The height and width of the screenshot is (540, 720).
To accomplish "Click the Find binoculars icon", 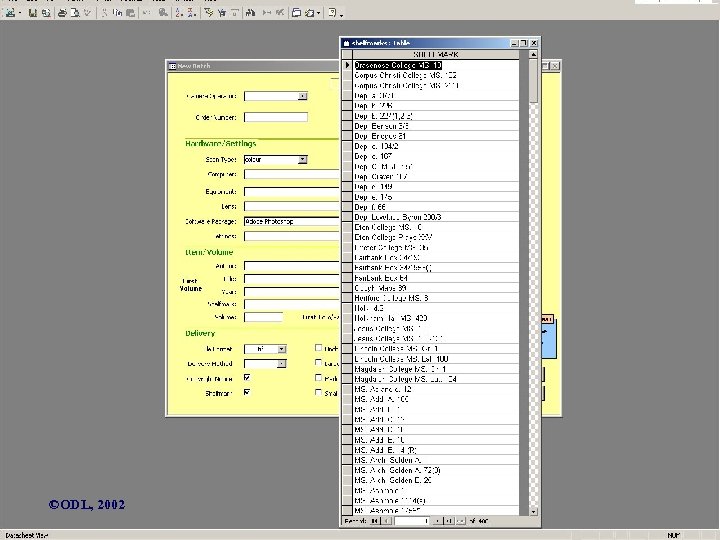I will click(251, 13).
